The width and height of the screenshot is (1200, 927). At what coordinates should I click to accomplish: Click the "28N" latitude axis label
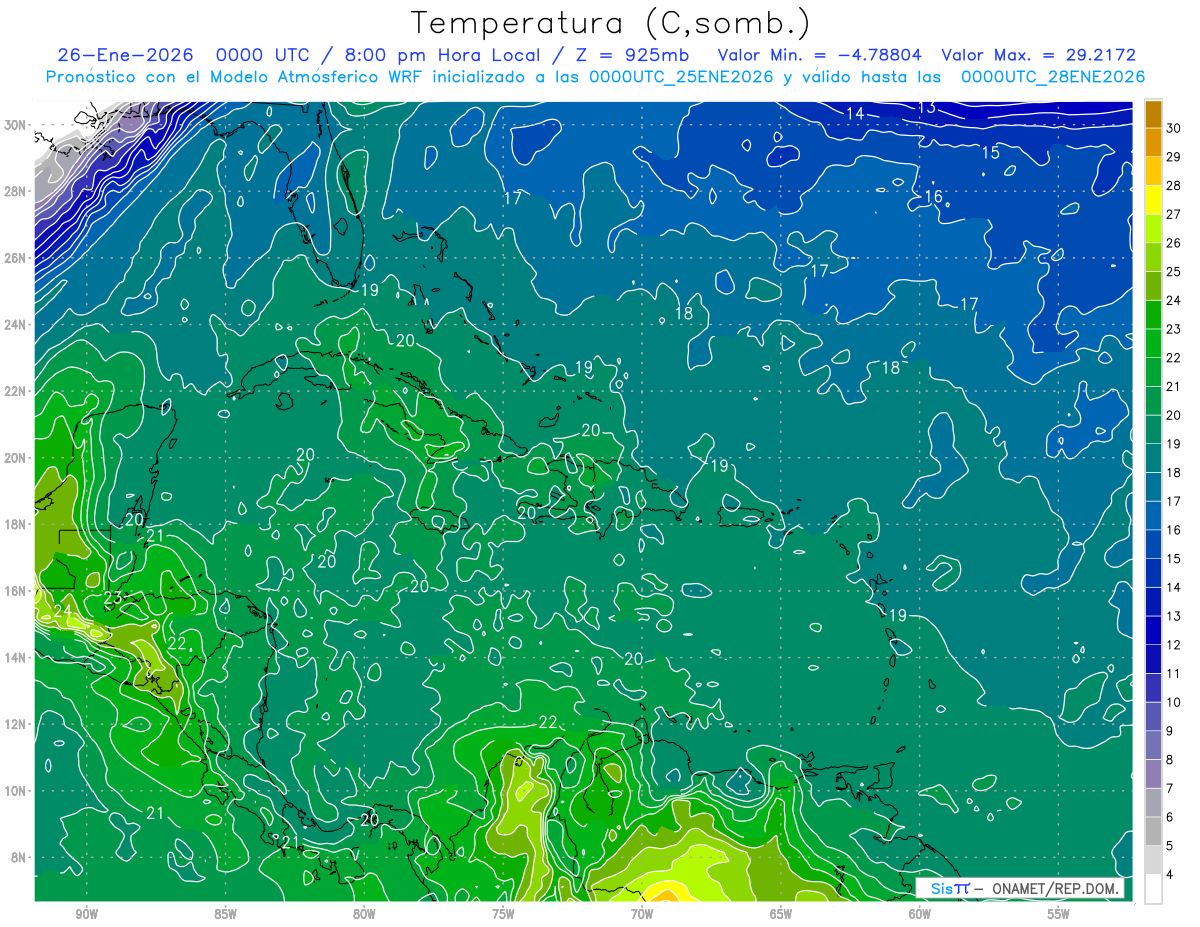[x=16, y=191]
